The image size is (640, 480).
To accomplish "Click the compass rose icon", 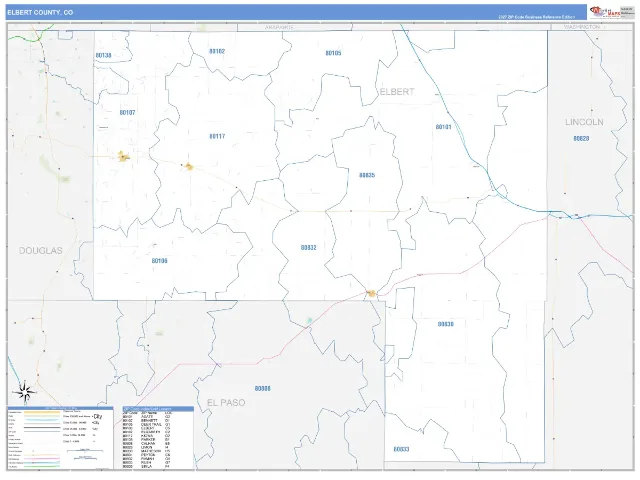I will [24, 392].
